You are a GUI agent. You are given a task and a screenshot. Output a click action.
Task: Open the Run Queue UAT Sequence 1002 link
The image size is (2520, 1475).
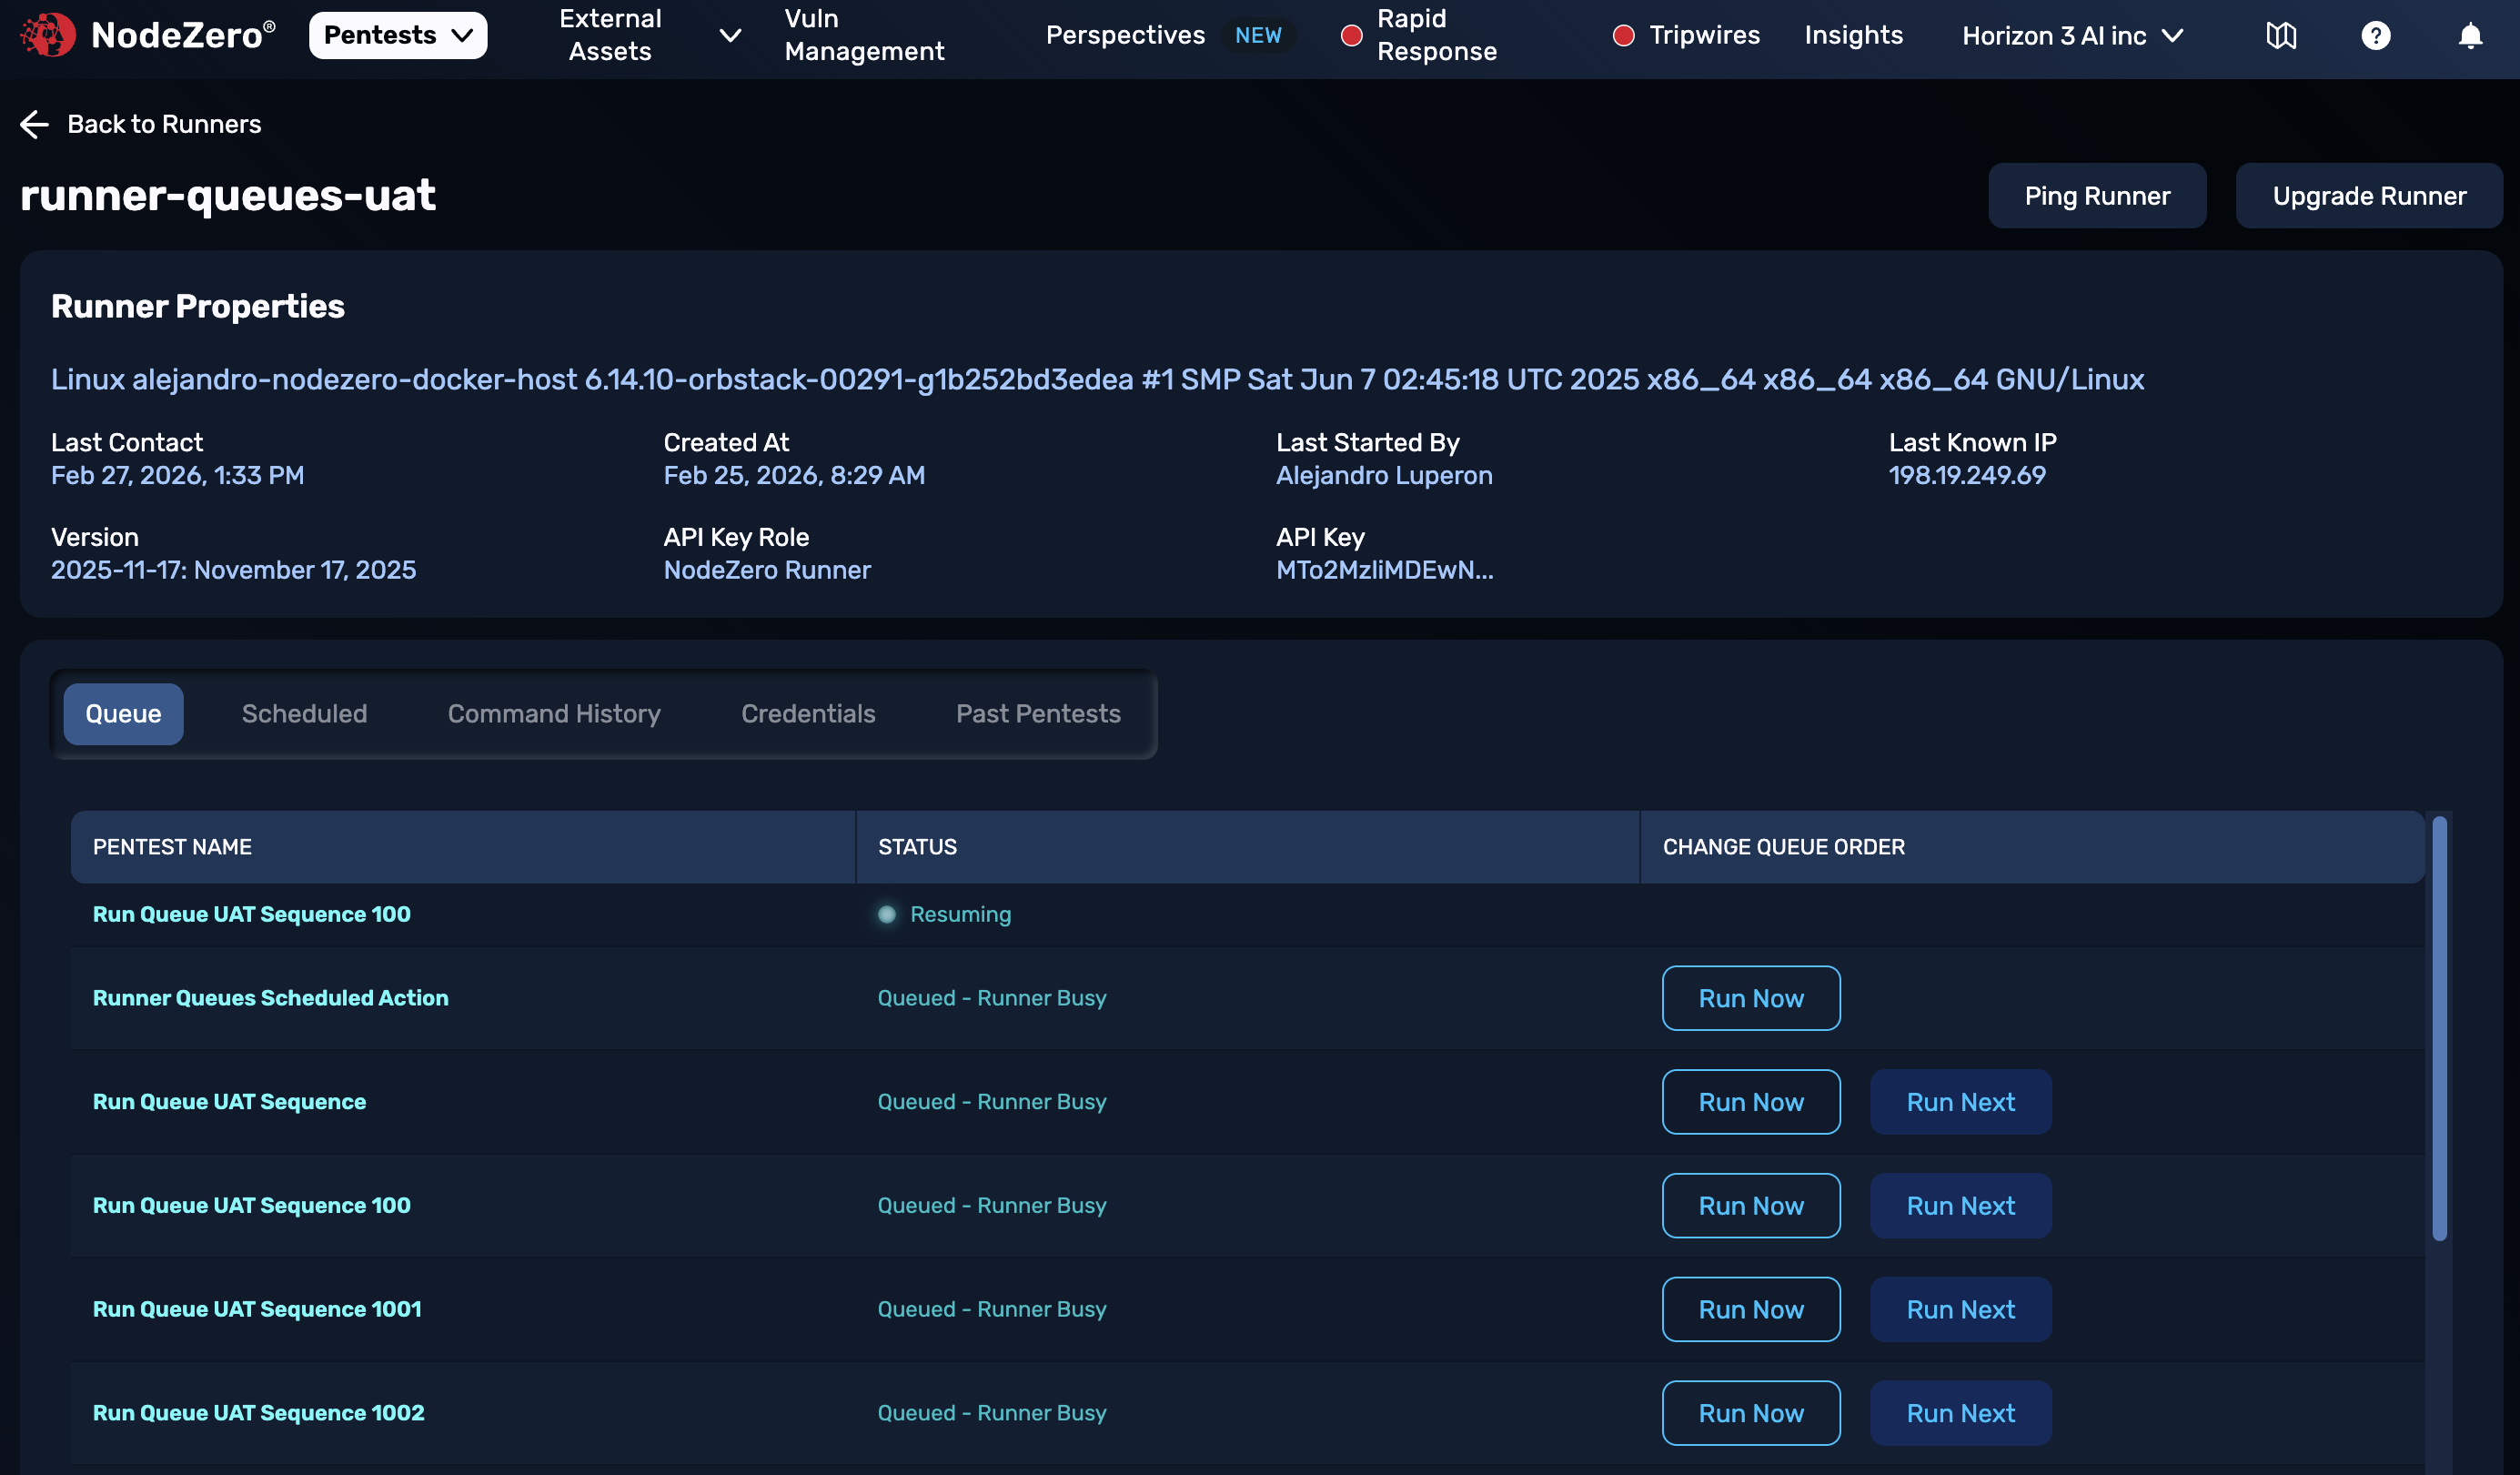click(x=258, y=1412)
